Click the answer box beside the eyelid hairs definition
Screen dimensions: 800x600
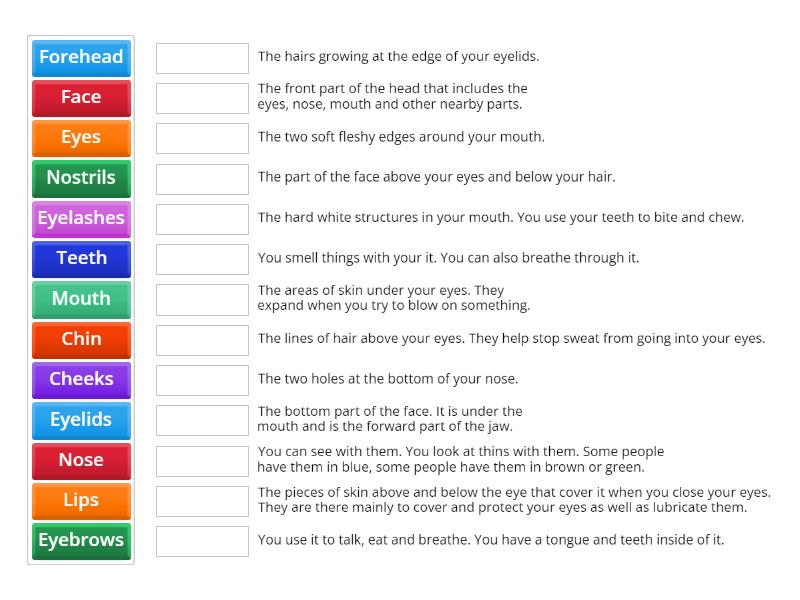202,58
